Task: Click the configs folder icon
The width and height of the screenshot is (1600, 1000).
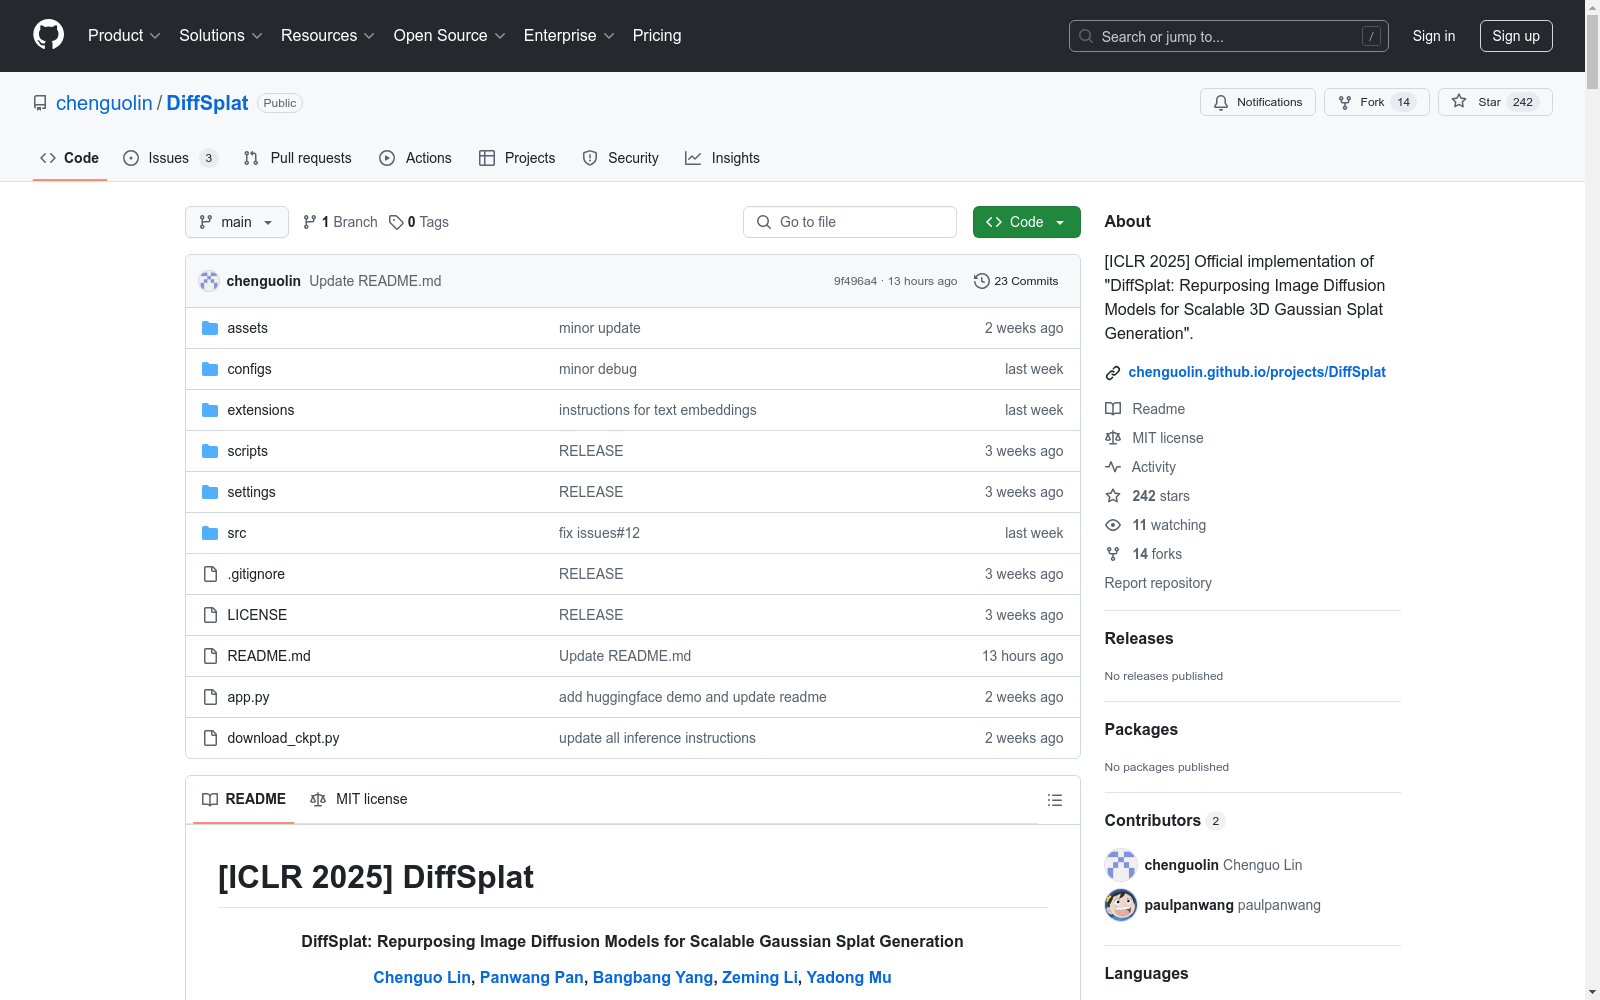Action: 210,369
